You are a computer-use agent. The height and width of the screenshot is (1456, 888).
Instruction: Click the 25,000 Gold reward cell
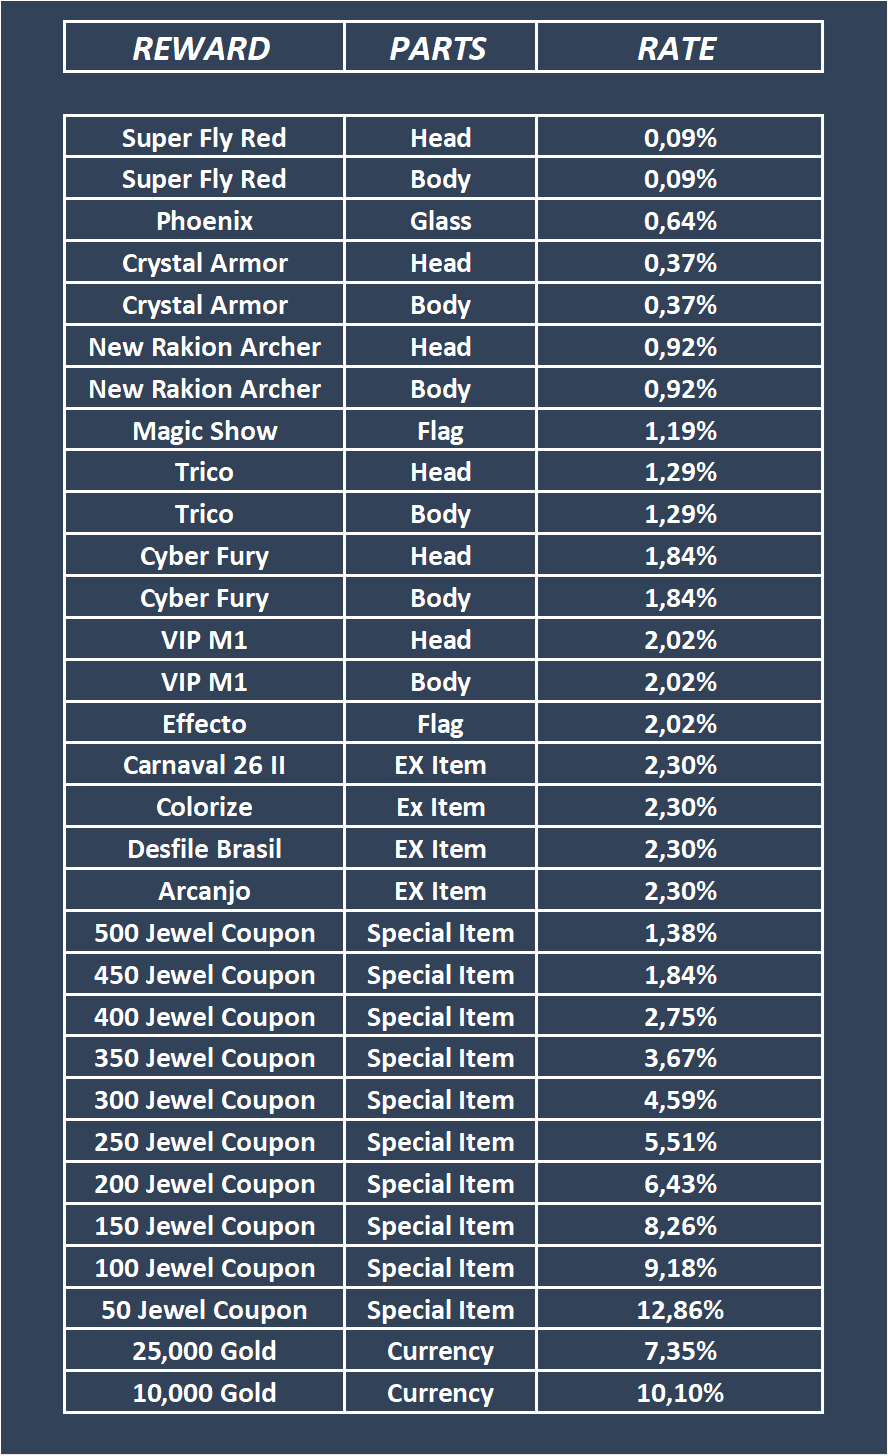(x=204, y=1352)
